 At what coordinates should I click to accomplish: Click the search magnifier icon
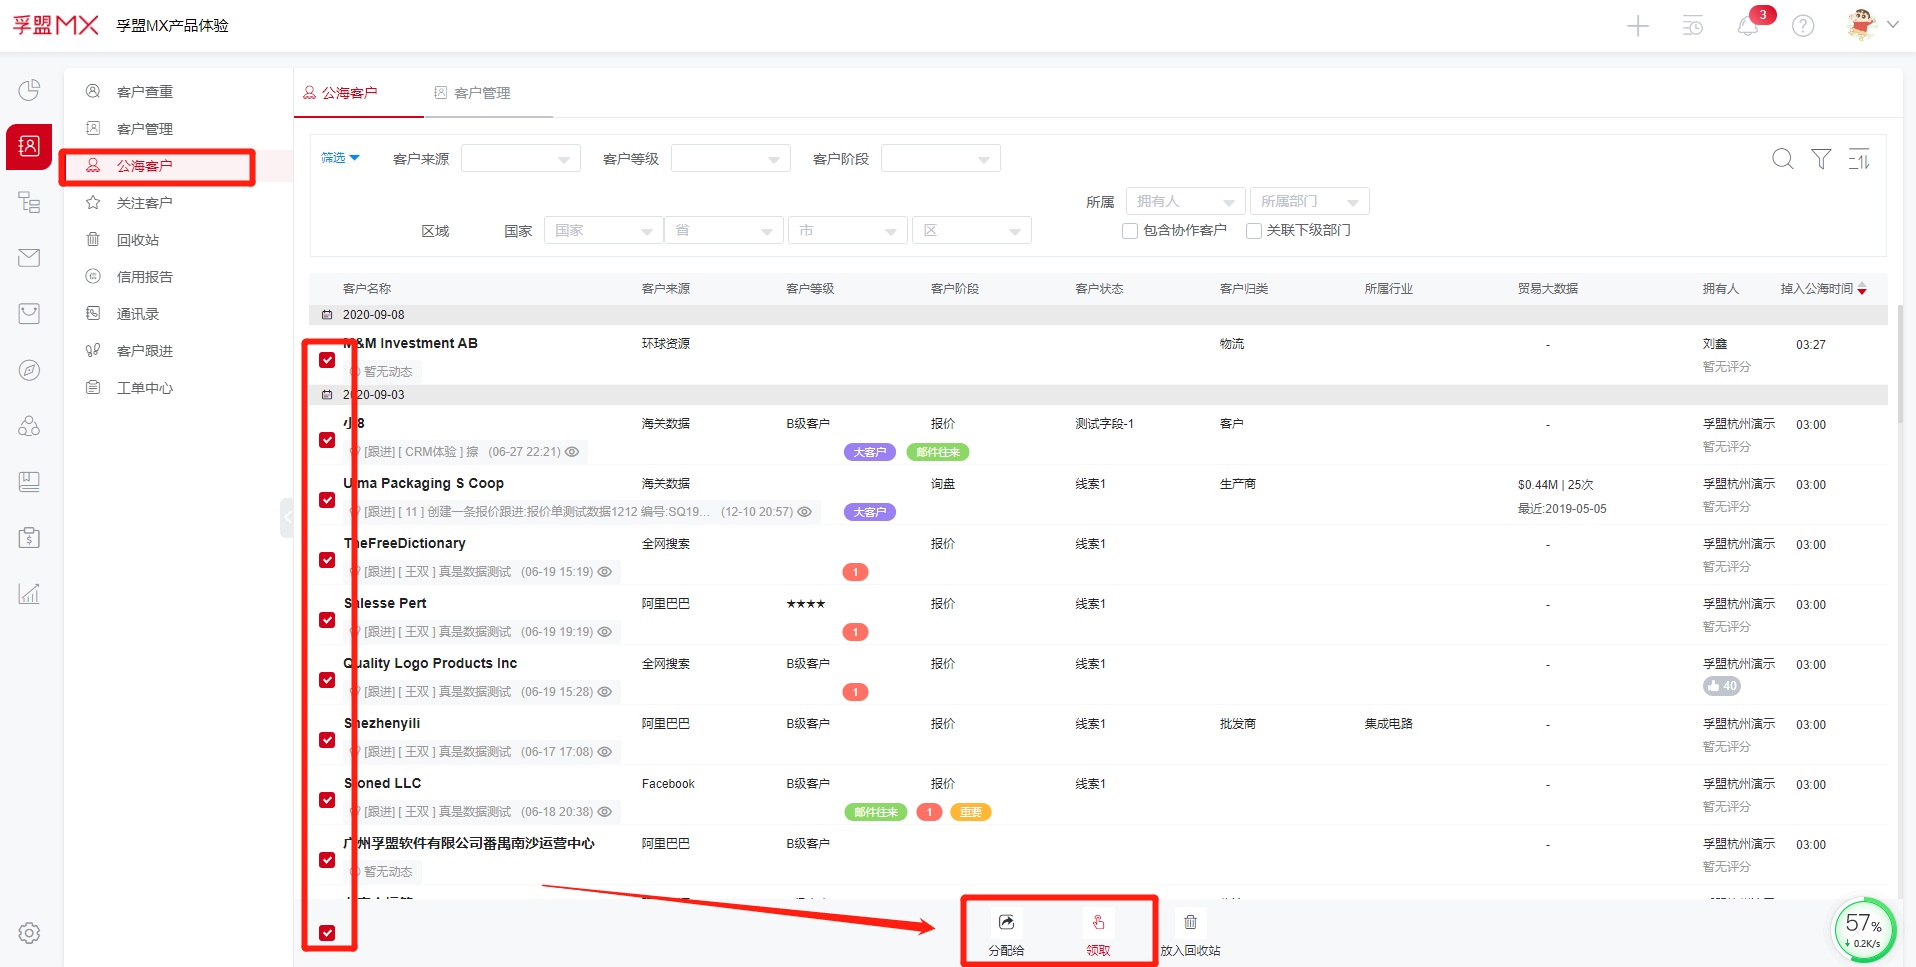tap(1782, 159)
